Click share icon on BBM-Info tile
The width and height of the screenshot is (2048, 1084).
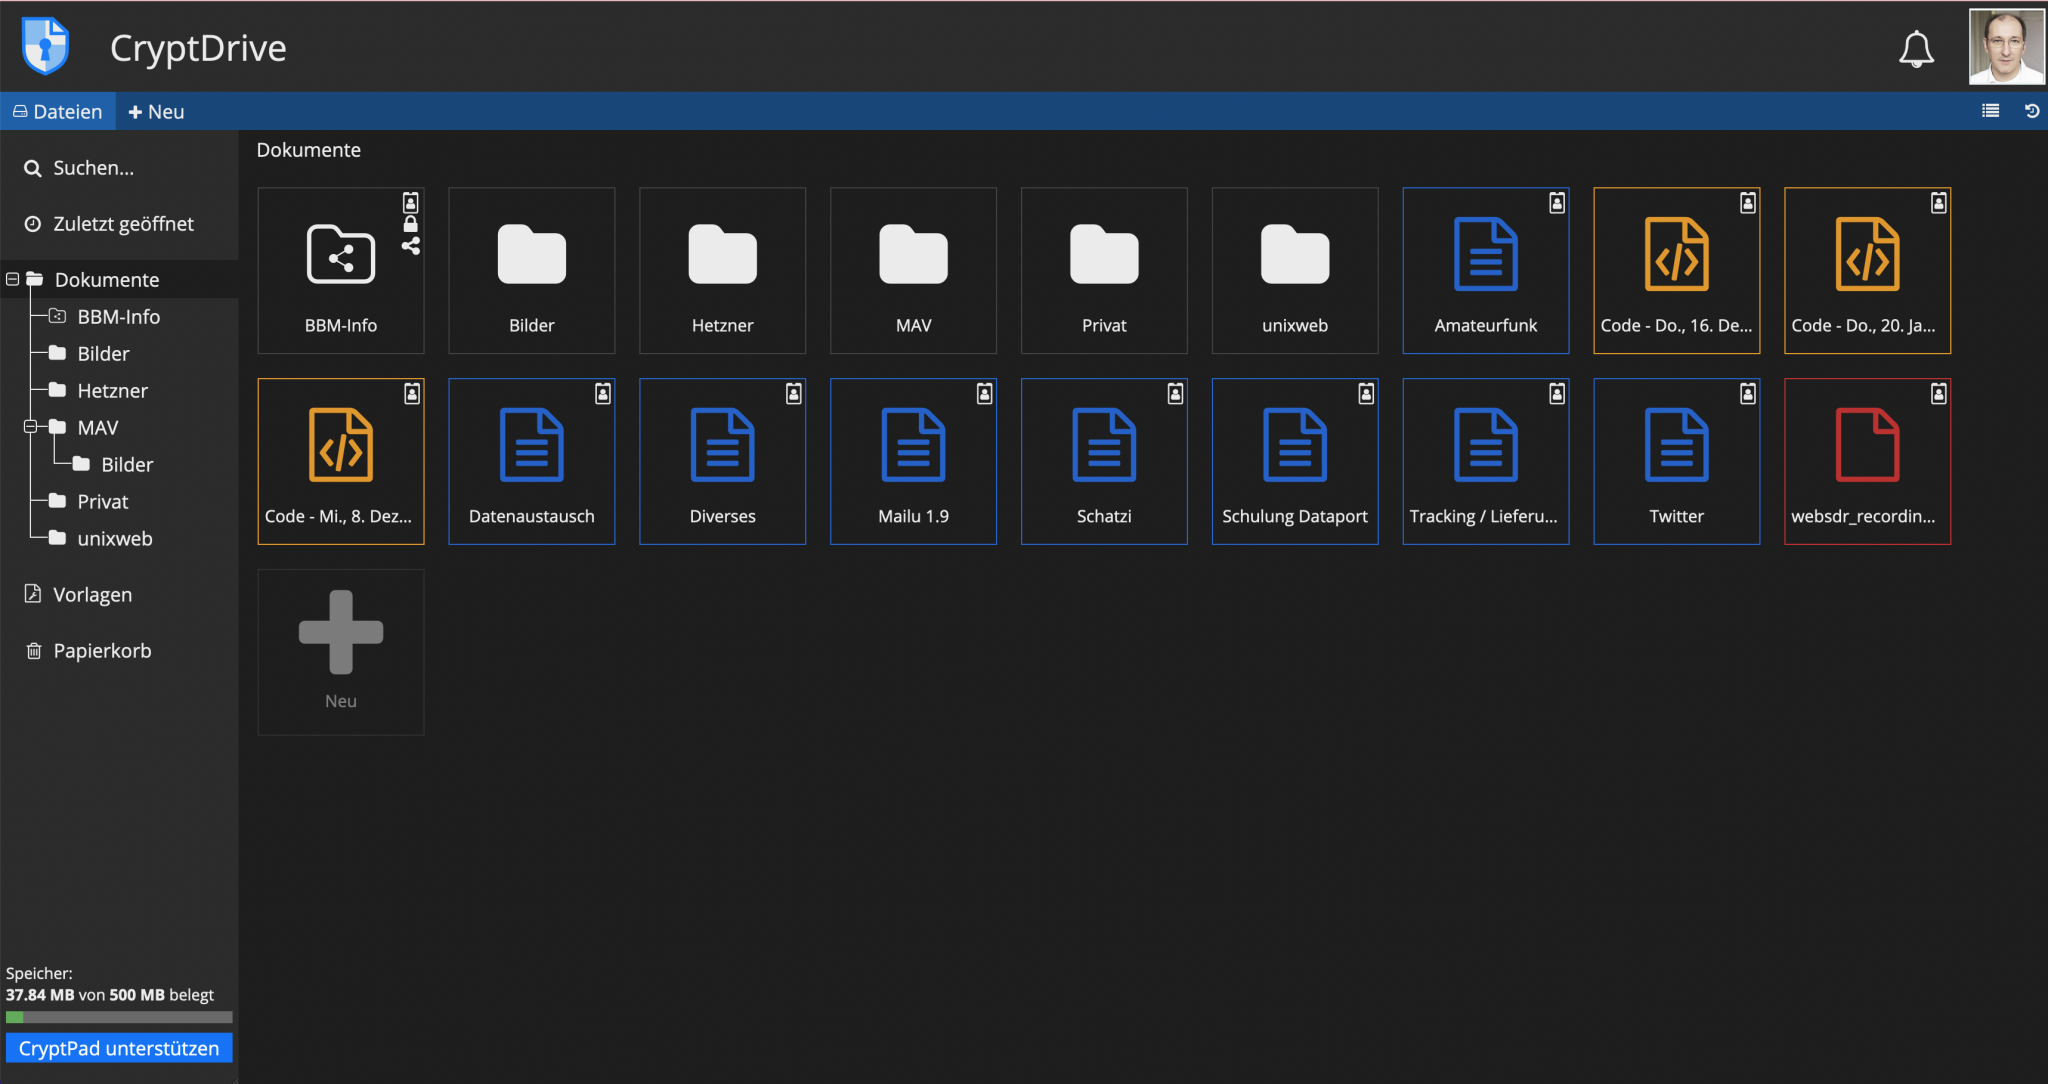tap(411, 246)
